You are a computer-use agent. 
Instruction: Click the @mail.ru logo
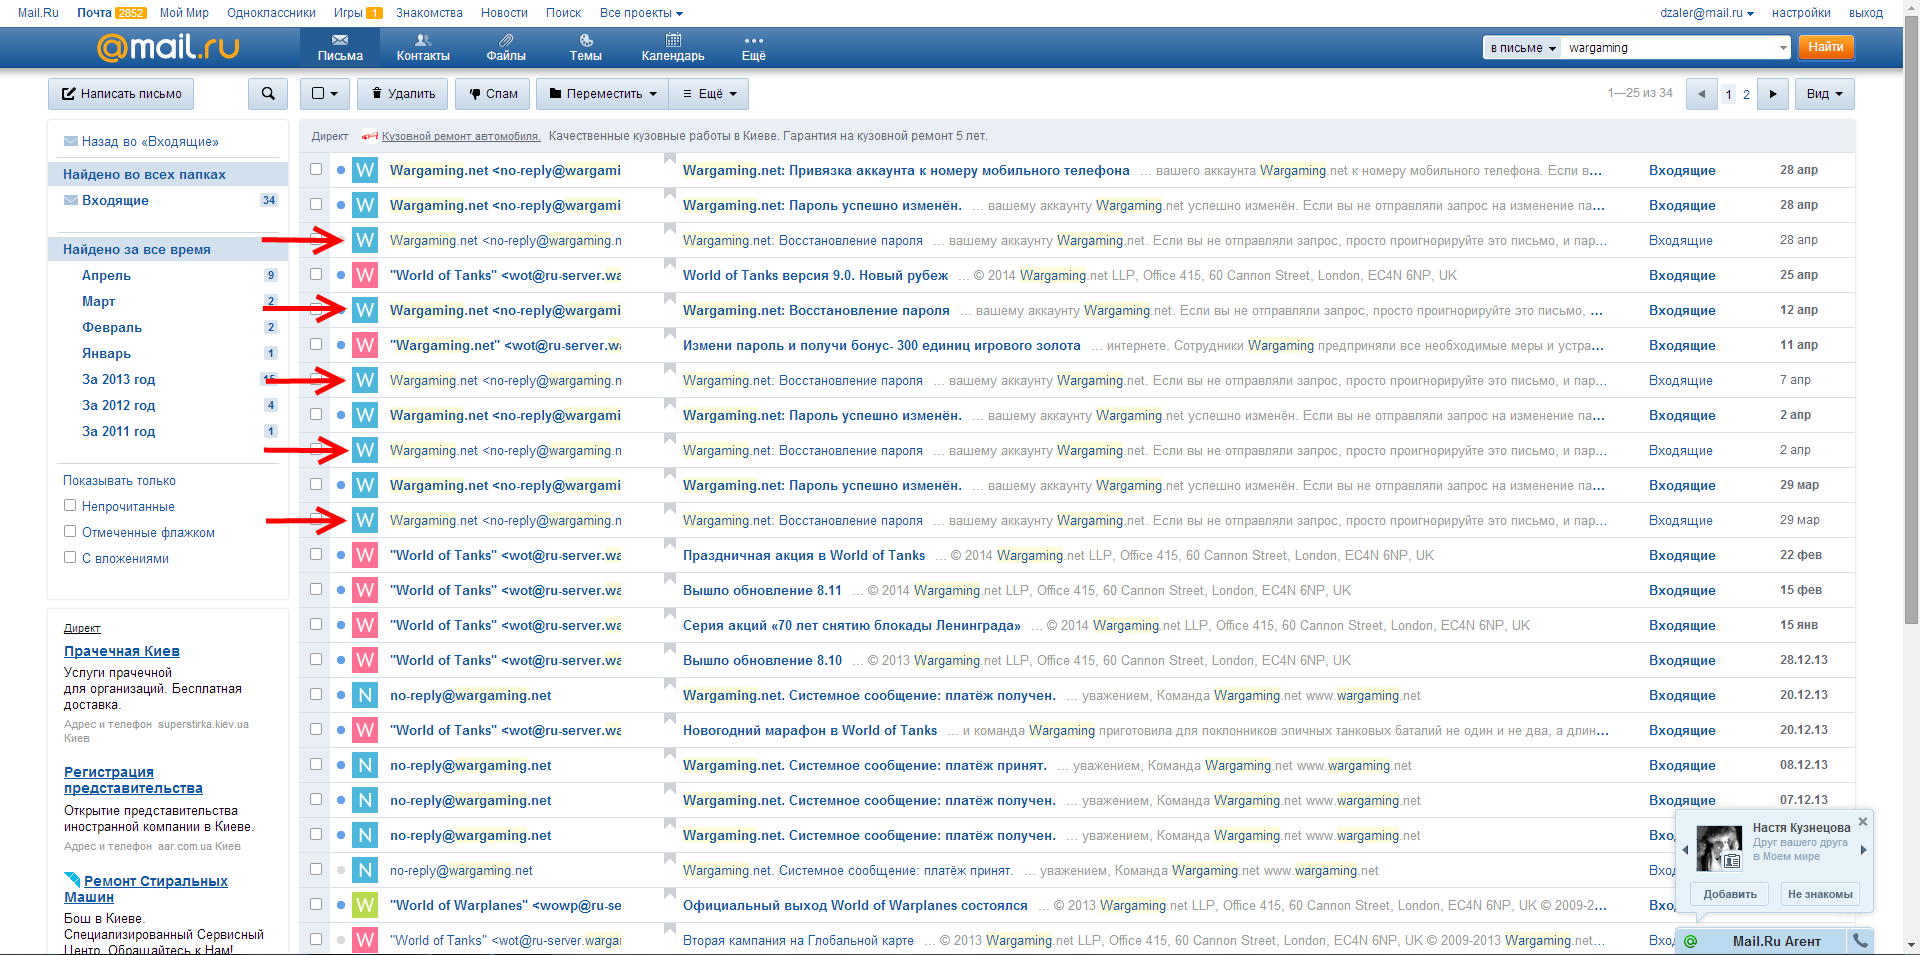click(x=168, y=47)
